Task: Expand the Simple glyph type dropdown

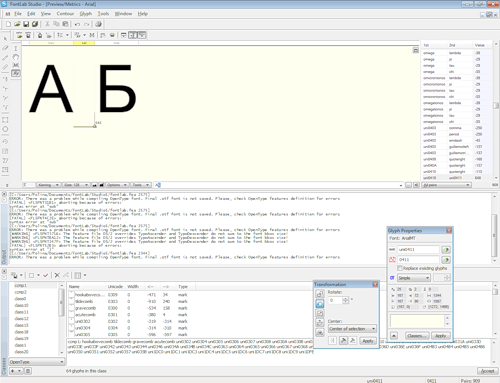Action: tap(414, 278)
